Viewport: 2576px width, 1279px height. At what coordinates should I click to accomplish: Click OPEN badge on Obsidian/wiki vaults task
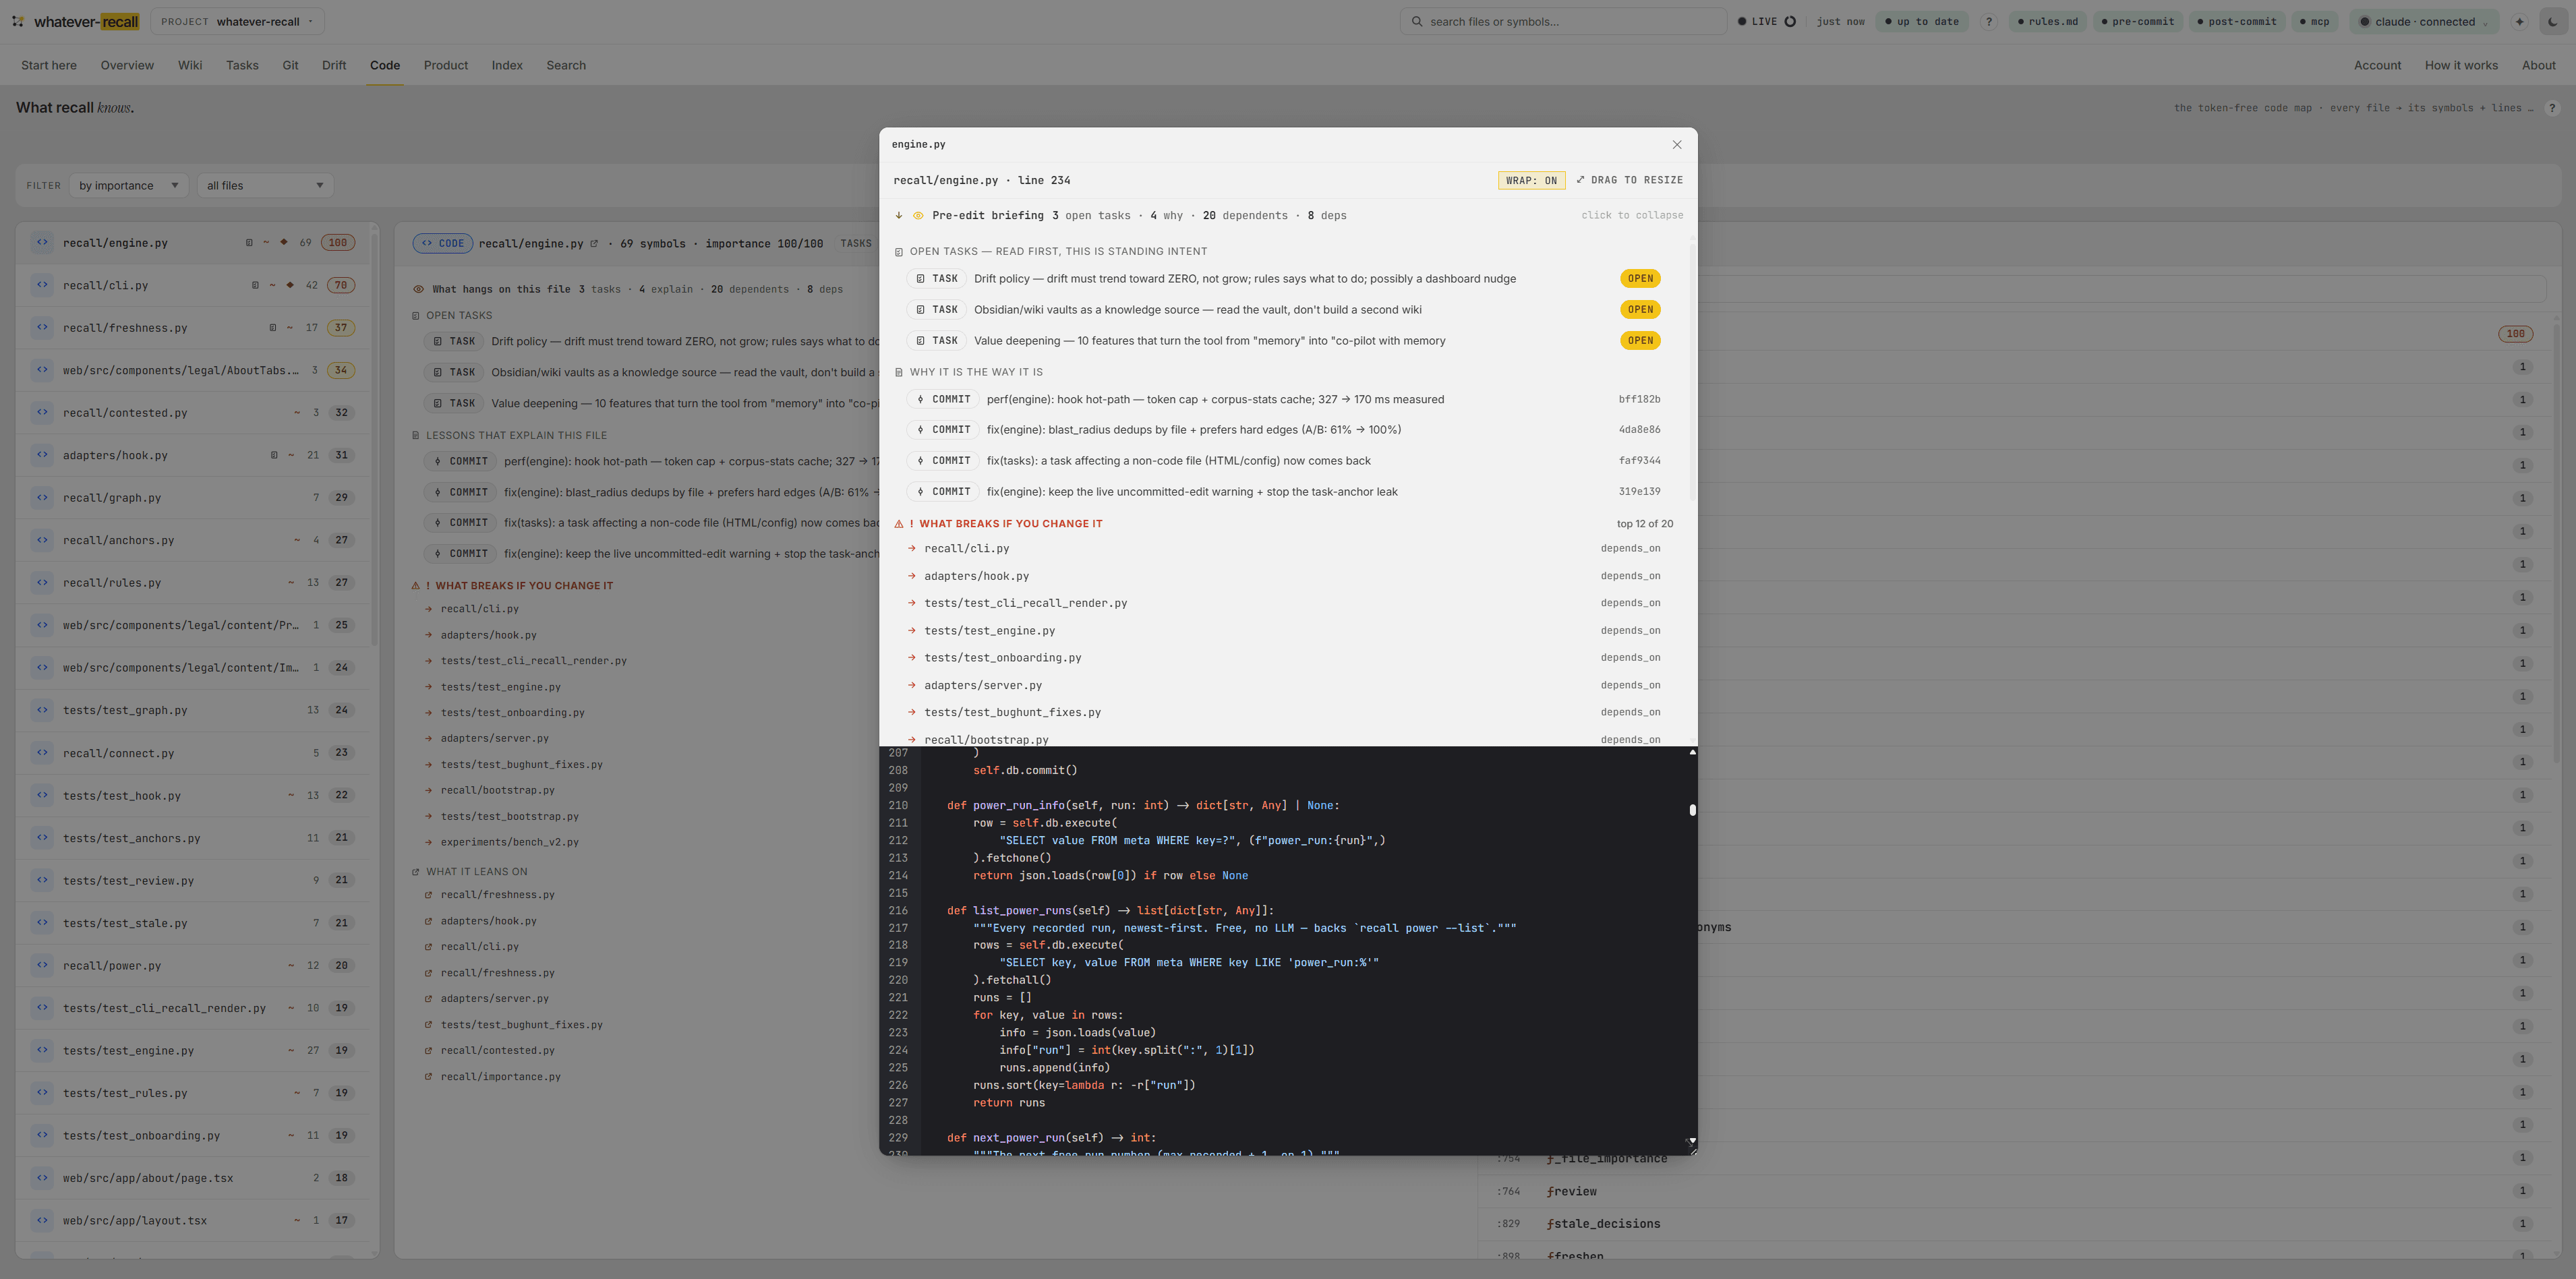coord(1640,310)
